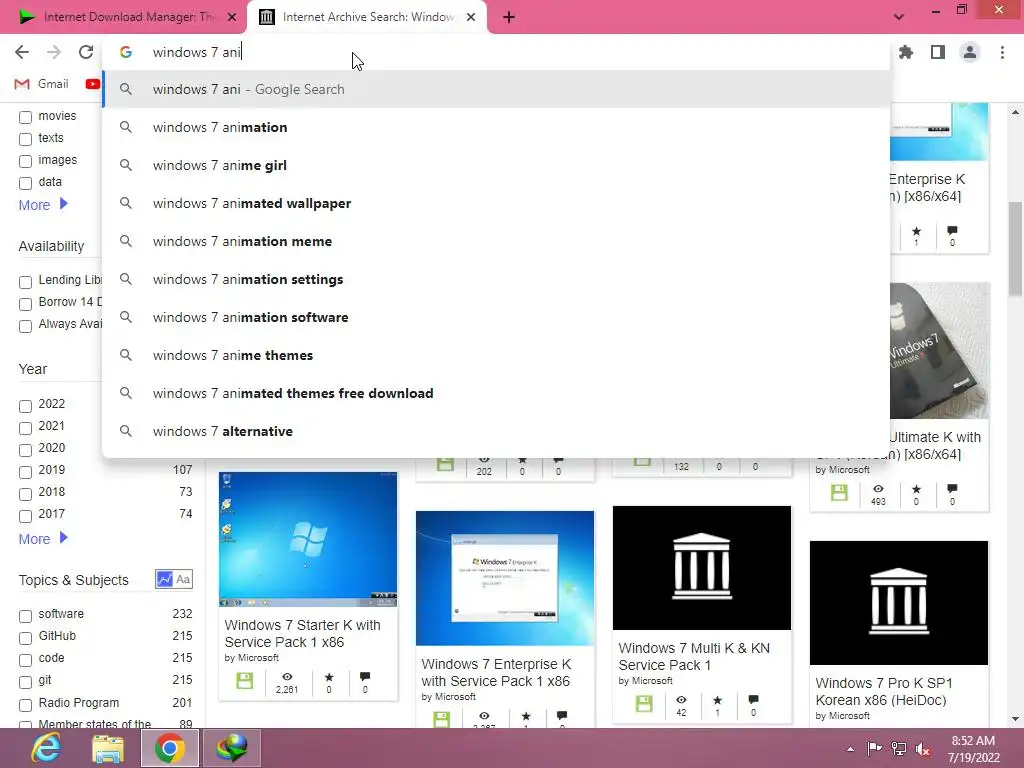Select suggestion windows 7 animation software

[x=496, y=317]
